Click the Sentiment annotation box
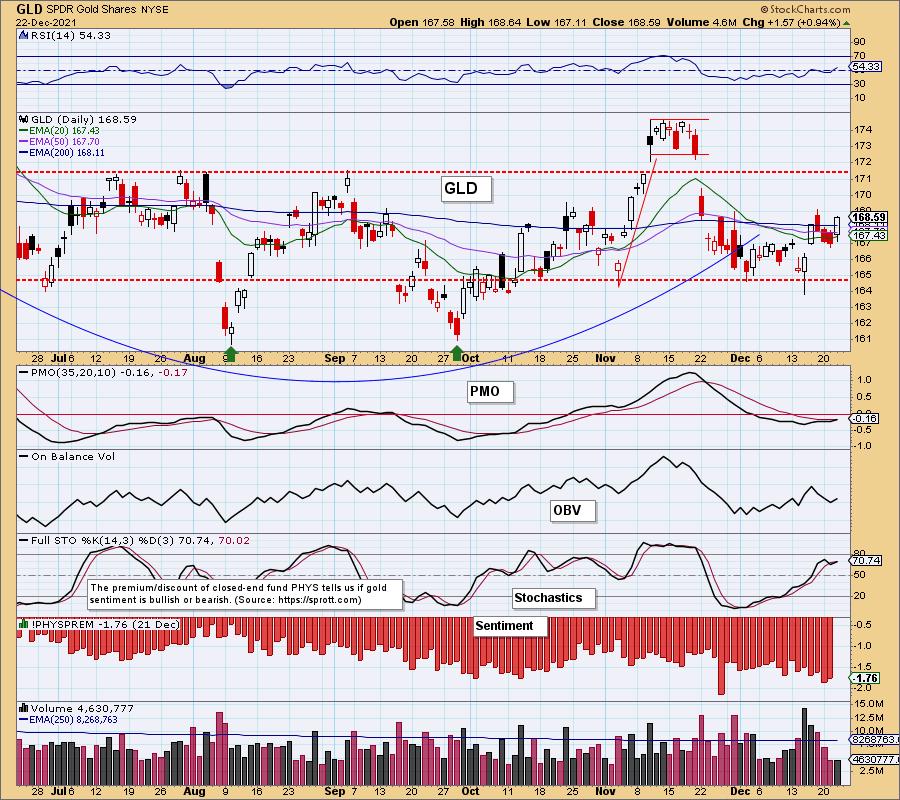This screenshot has height=800, width=900. pos(509,626)
